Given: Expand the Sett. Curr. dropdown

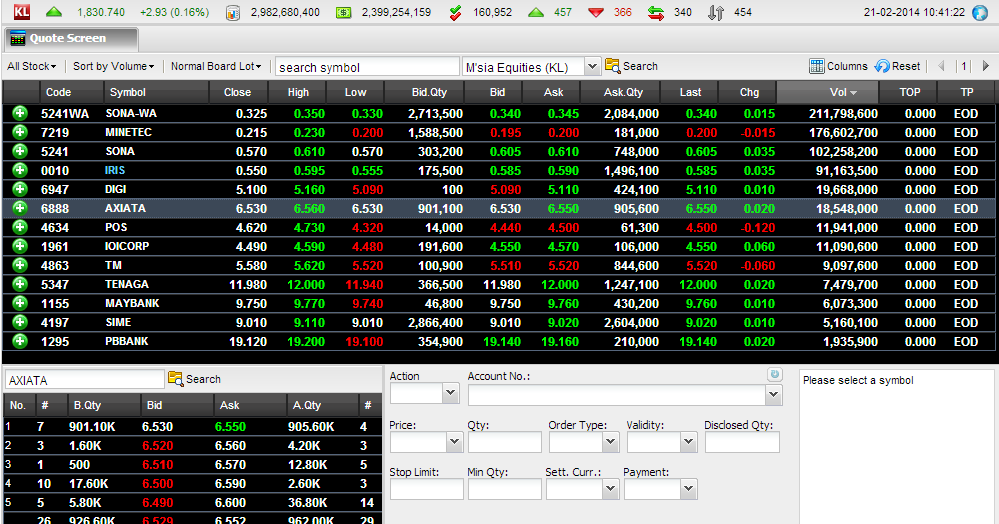Looking at the screenshot, I should pos(610,489).
